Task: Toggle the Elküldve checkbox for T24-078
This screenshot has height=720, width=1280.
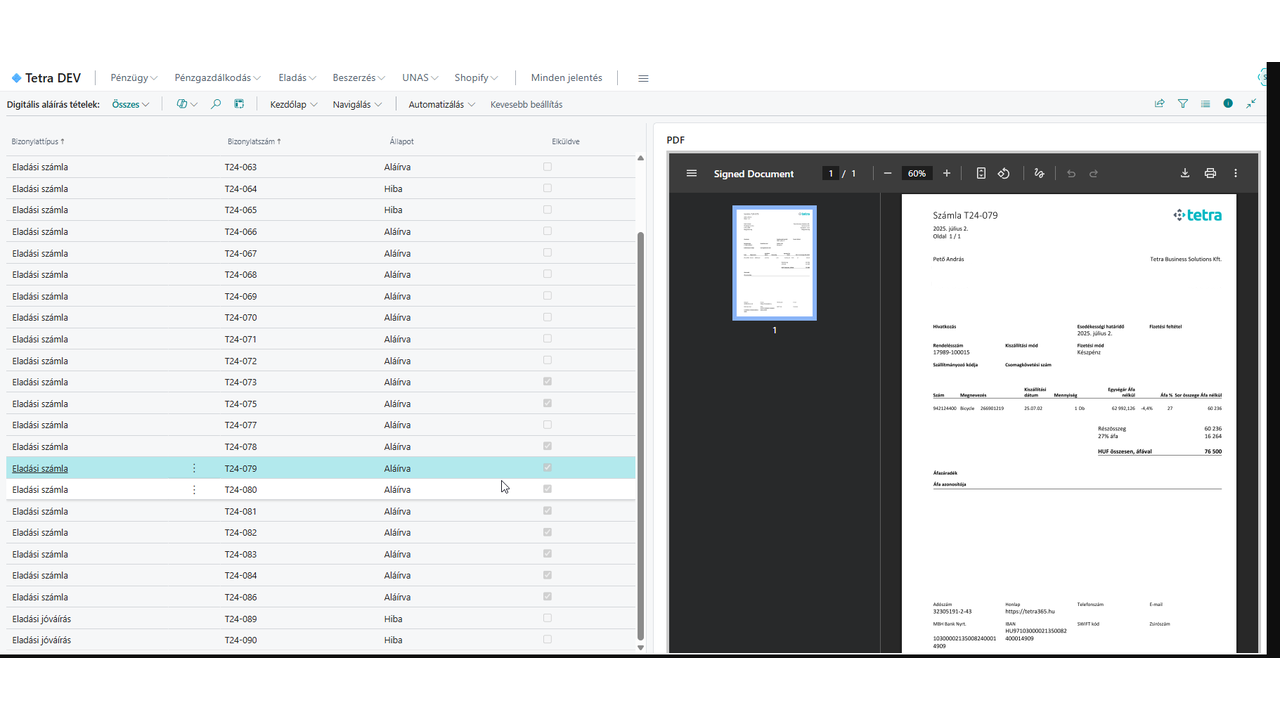Action: [x=547, y=446]
